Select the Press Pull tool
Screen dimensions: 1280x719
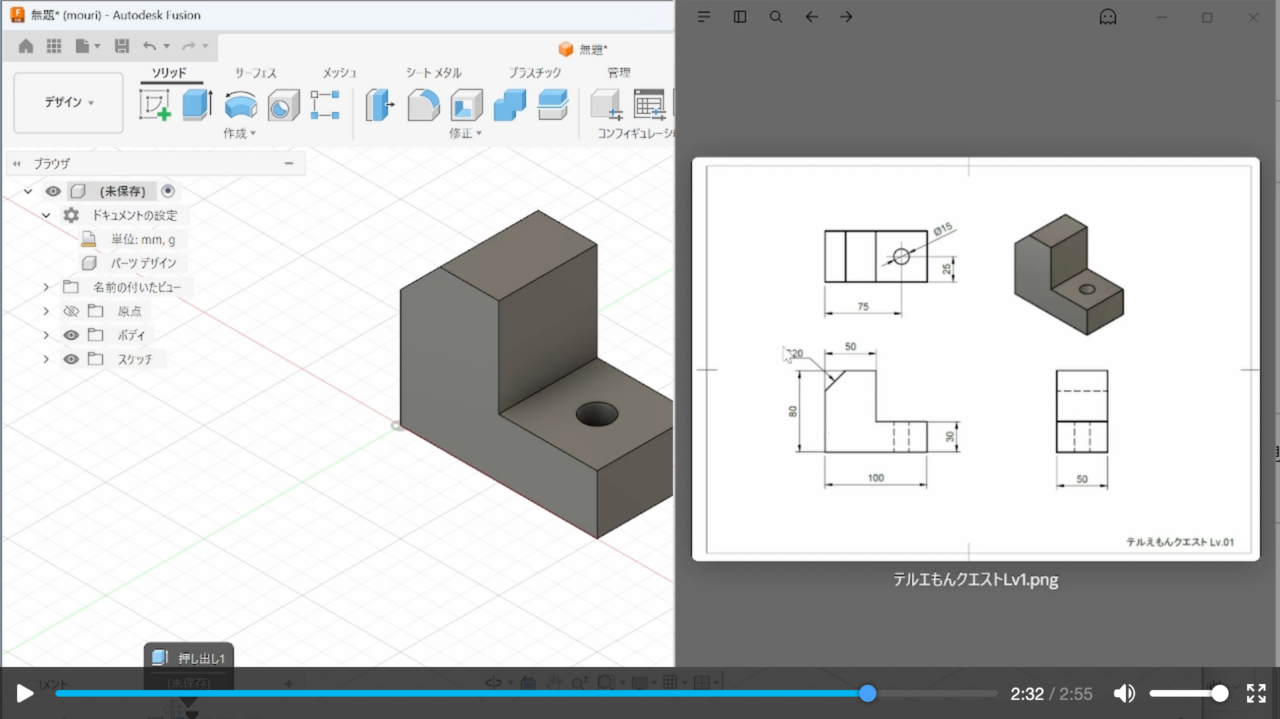380,104
